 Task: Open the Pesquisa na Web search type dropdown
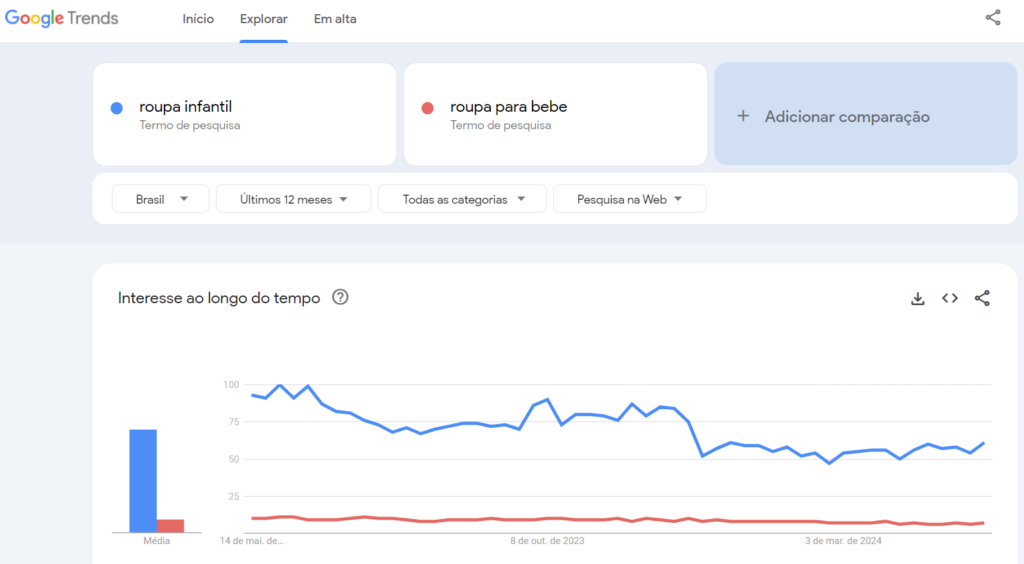point(630,199)
